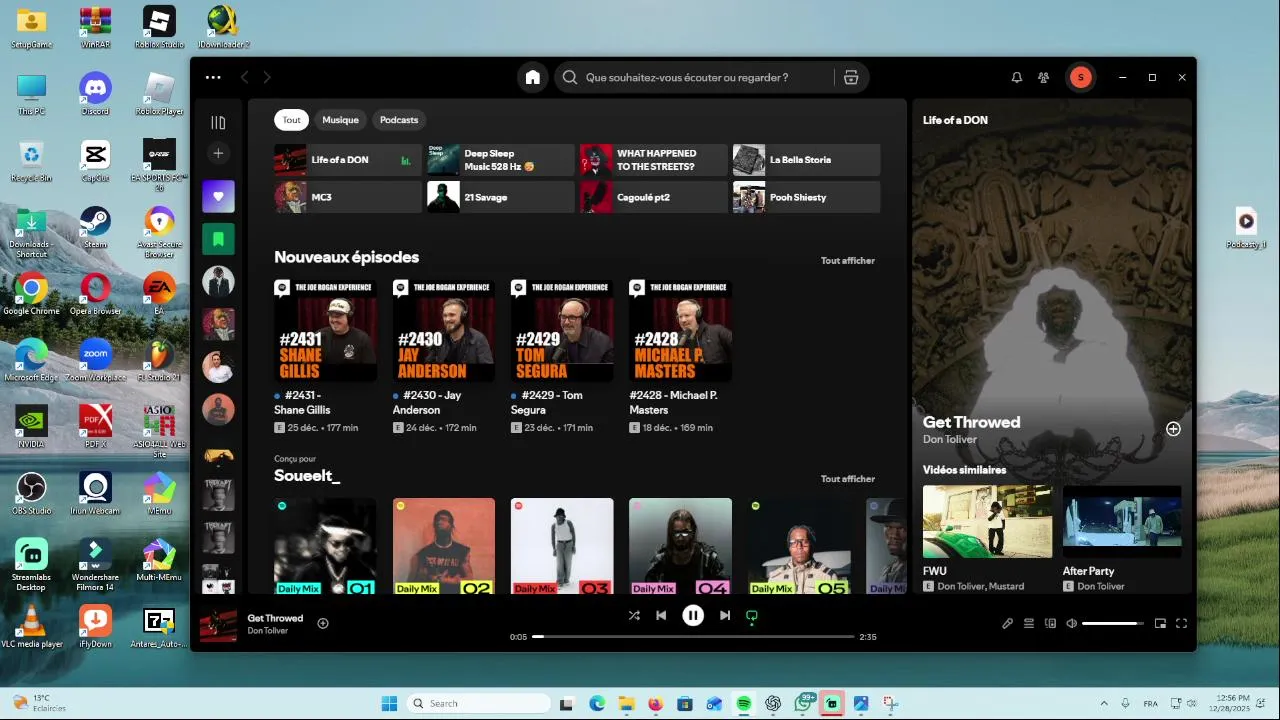Open the Browse icon beside search bar

click(851, 77)
